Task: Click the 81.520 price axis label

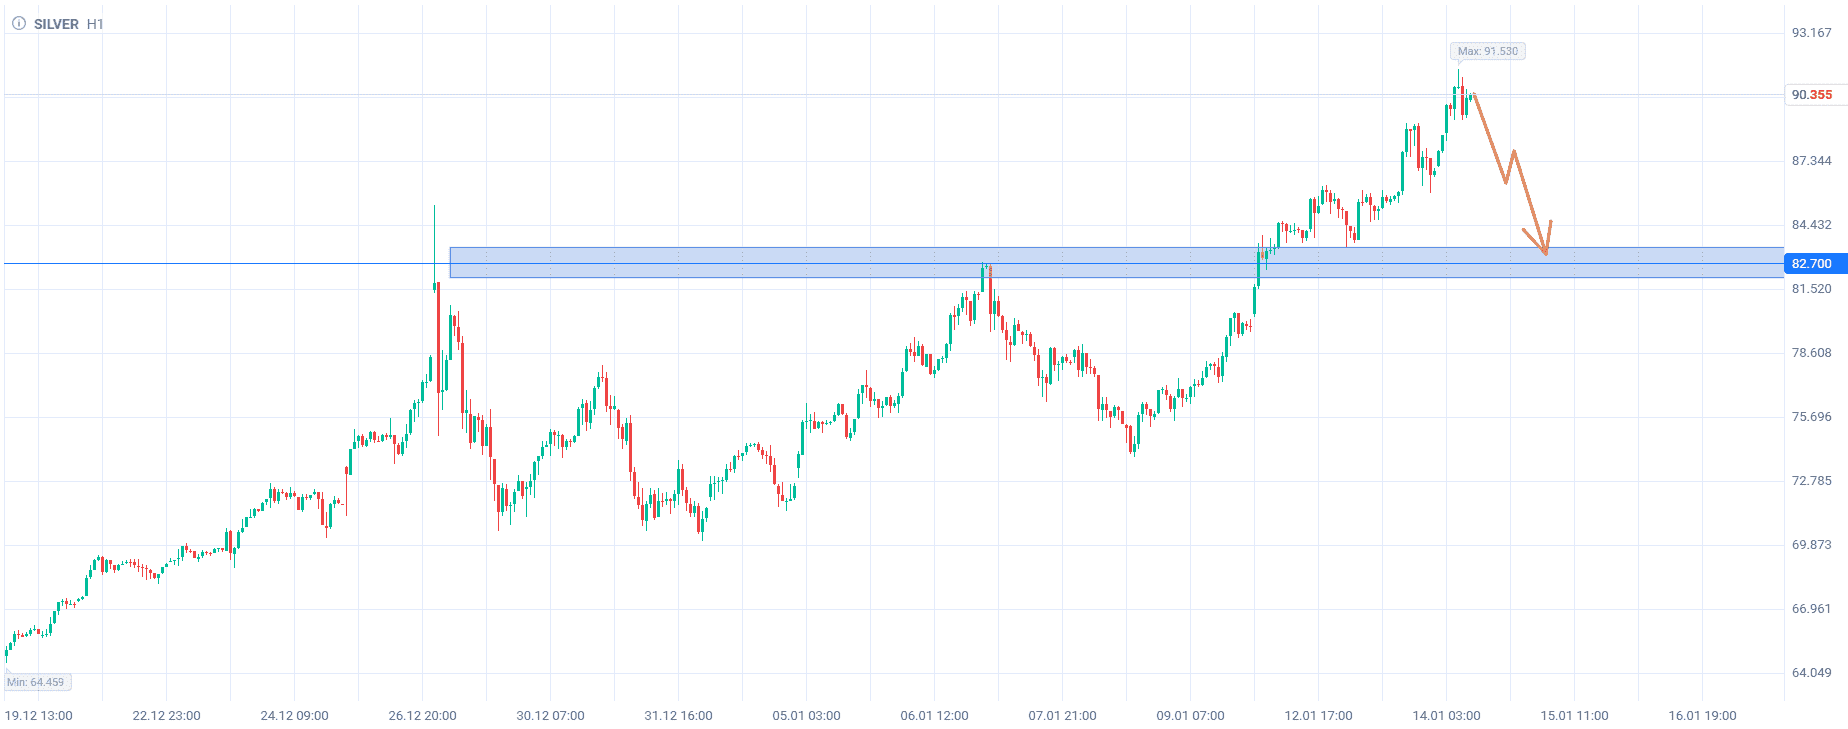Action: 1811,289
